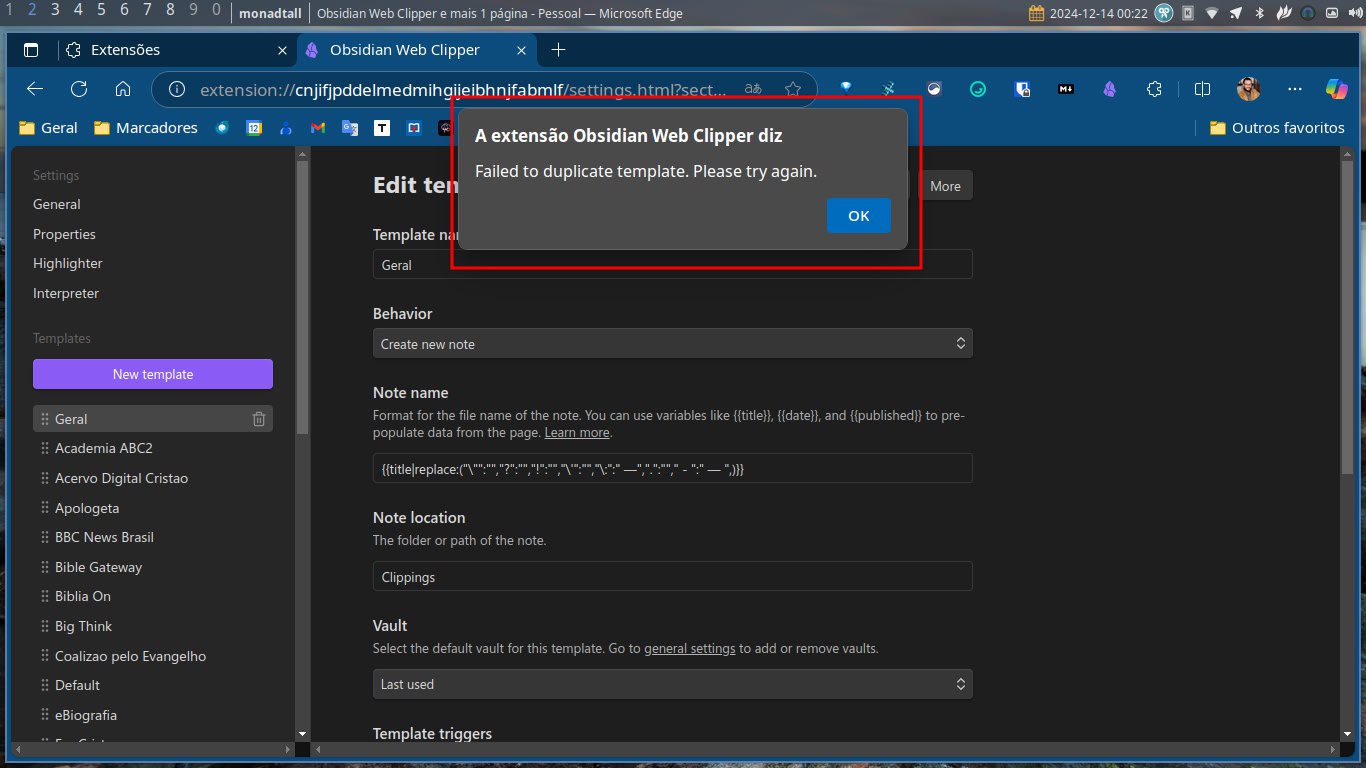Click the Template name field with Geral

pos(673,265)
